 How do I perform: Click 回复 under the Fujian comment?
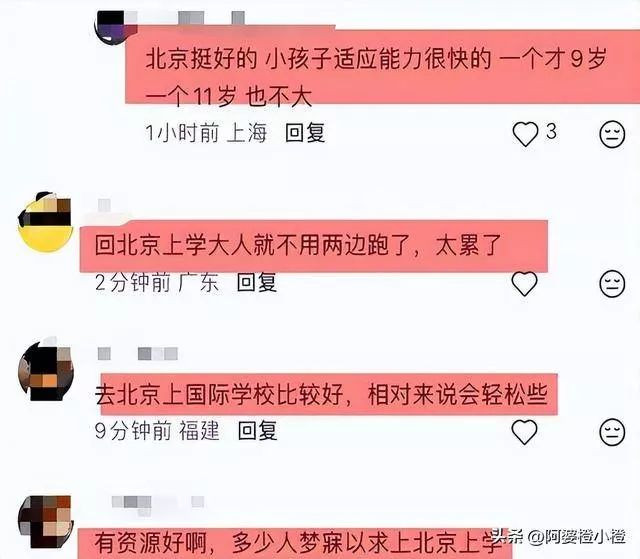click(x=258, y=431)
